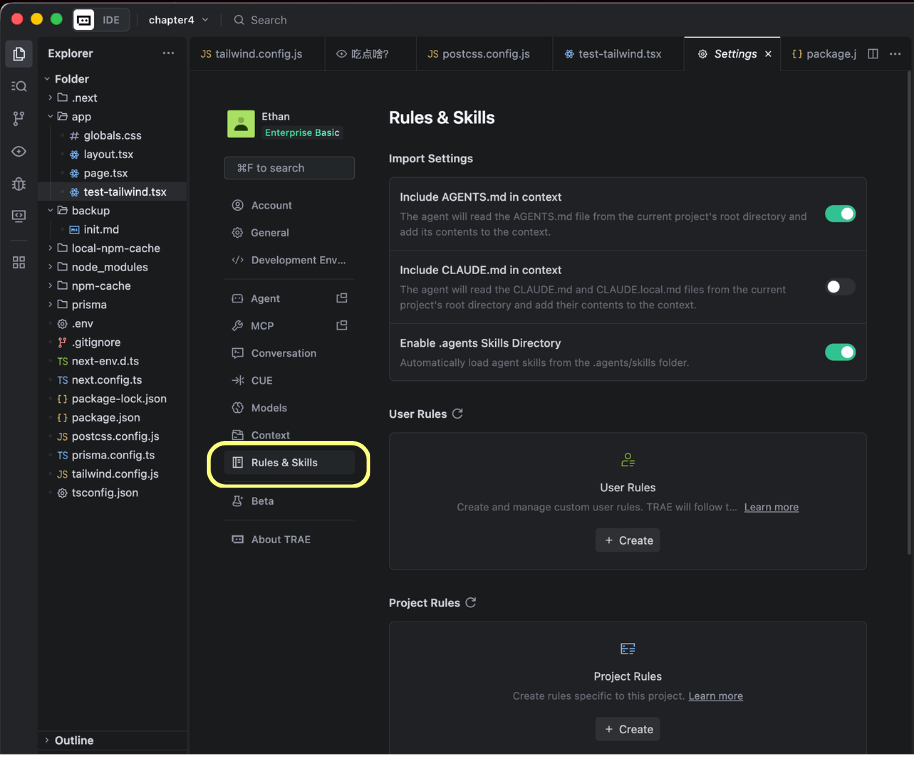Screen dimensions: 914x757
Task: Open the chapter4 project dropdown
Action: 179,20
